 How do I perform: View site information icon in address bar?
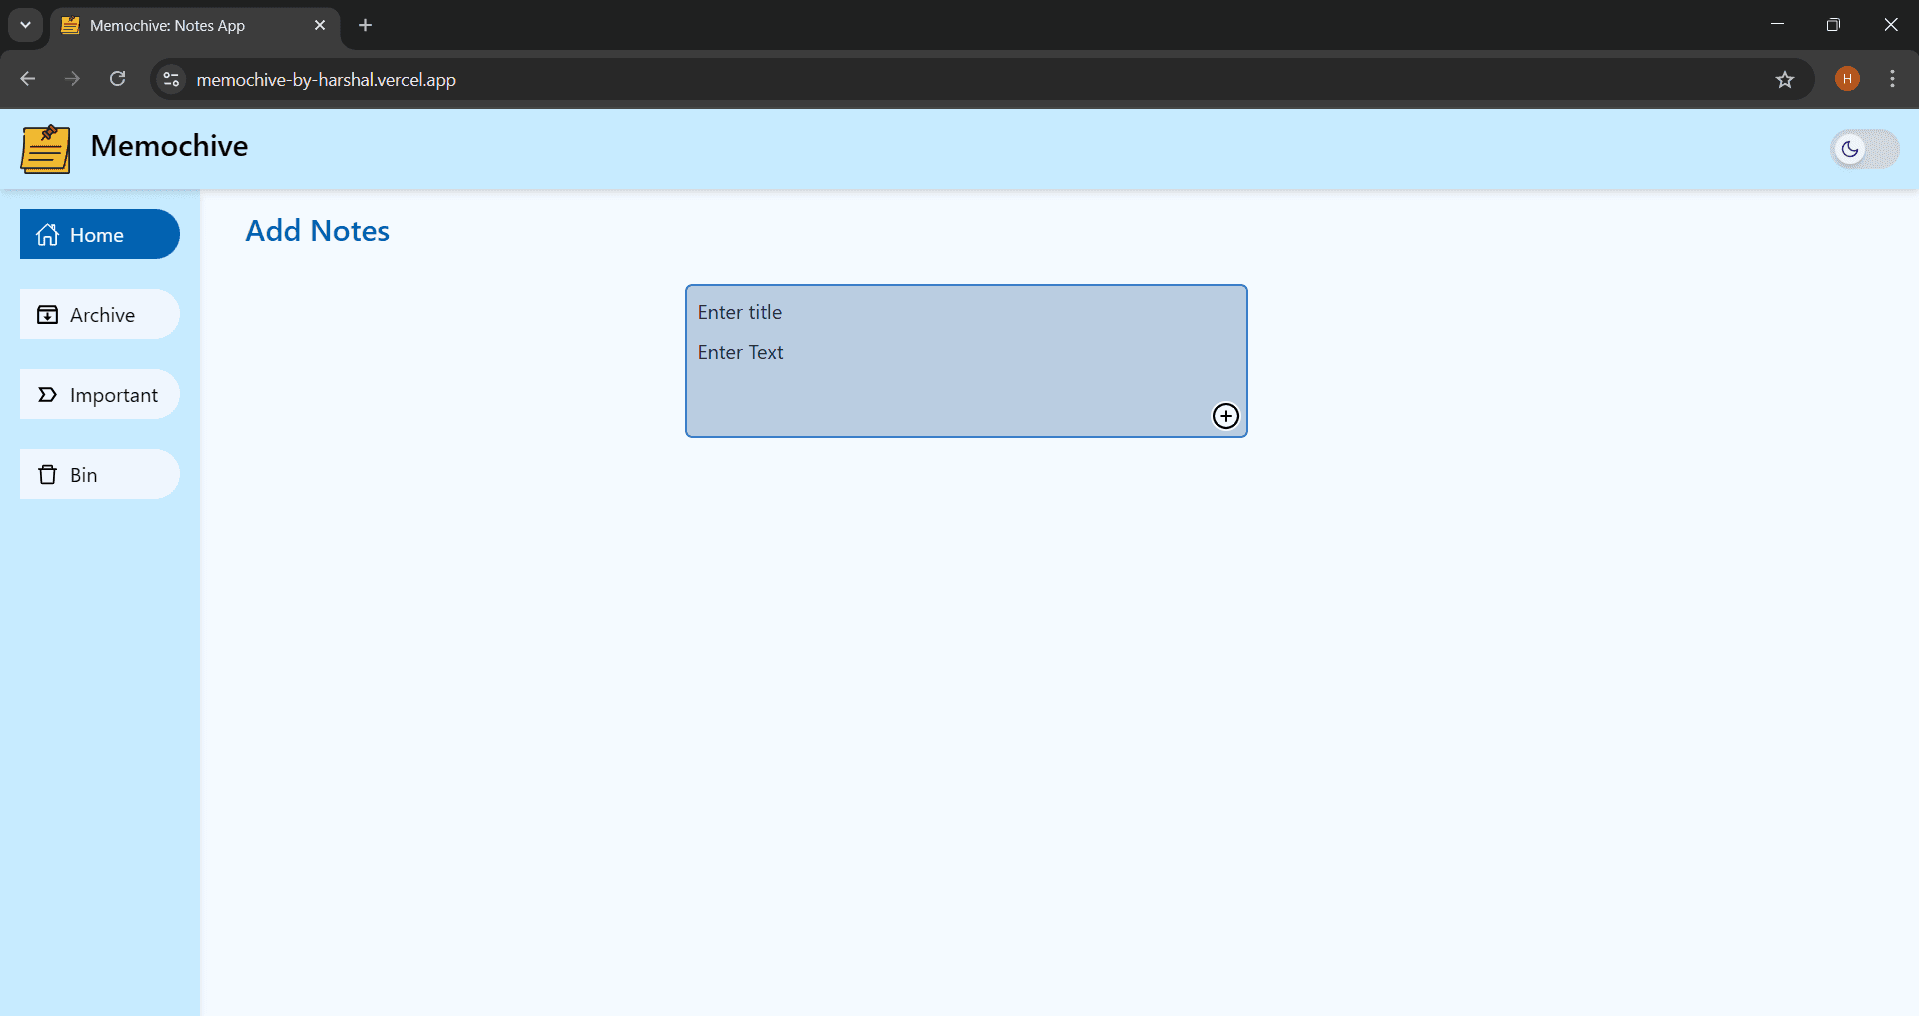click(171, 79)
